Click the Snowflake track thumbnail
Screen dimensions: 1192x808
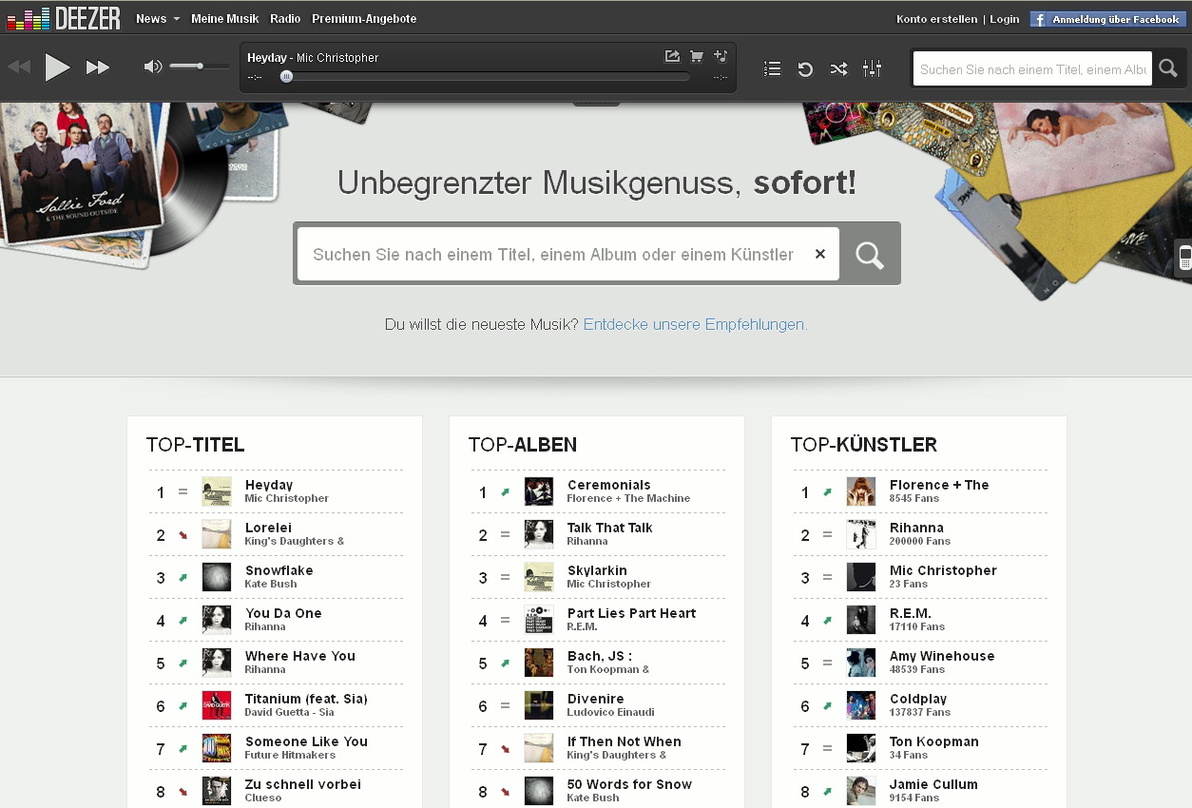(x=216, y=577)
